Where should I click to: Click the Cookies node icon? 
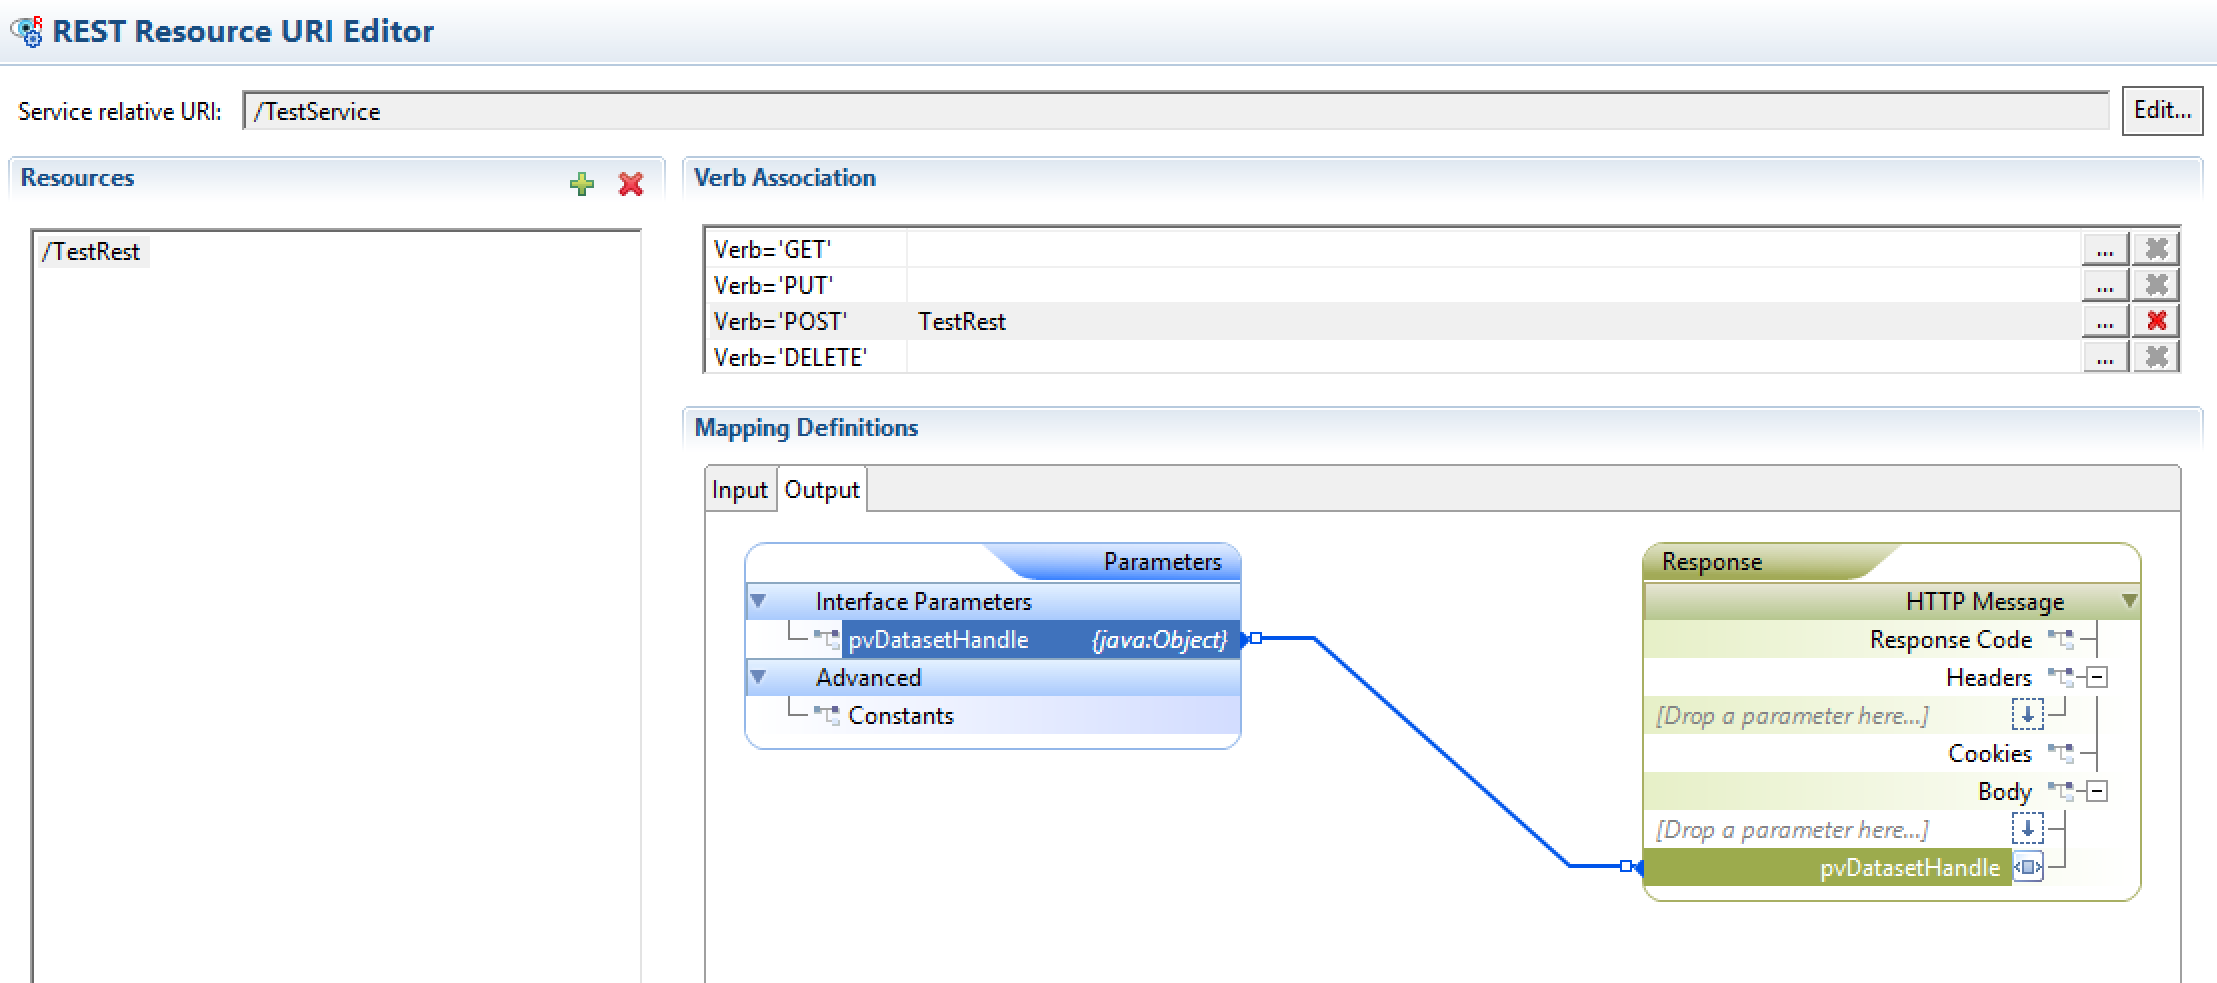pos(2060,753)
